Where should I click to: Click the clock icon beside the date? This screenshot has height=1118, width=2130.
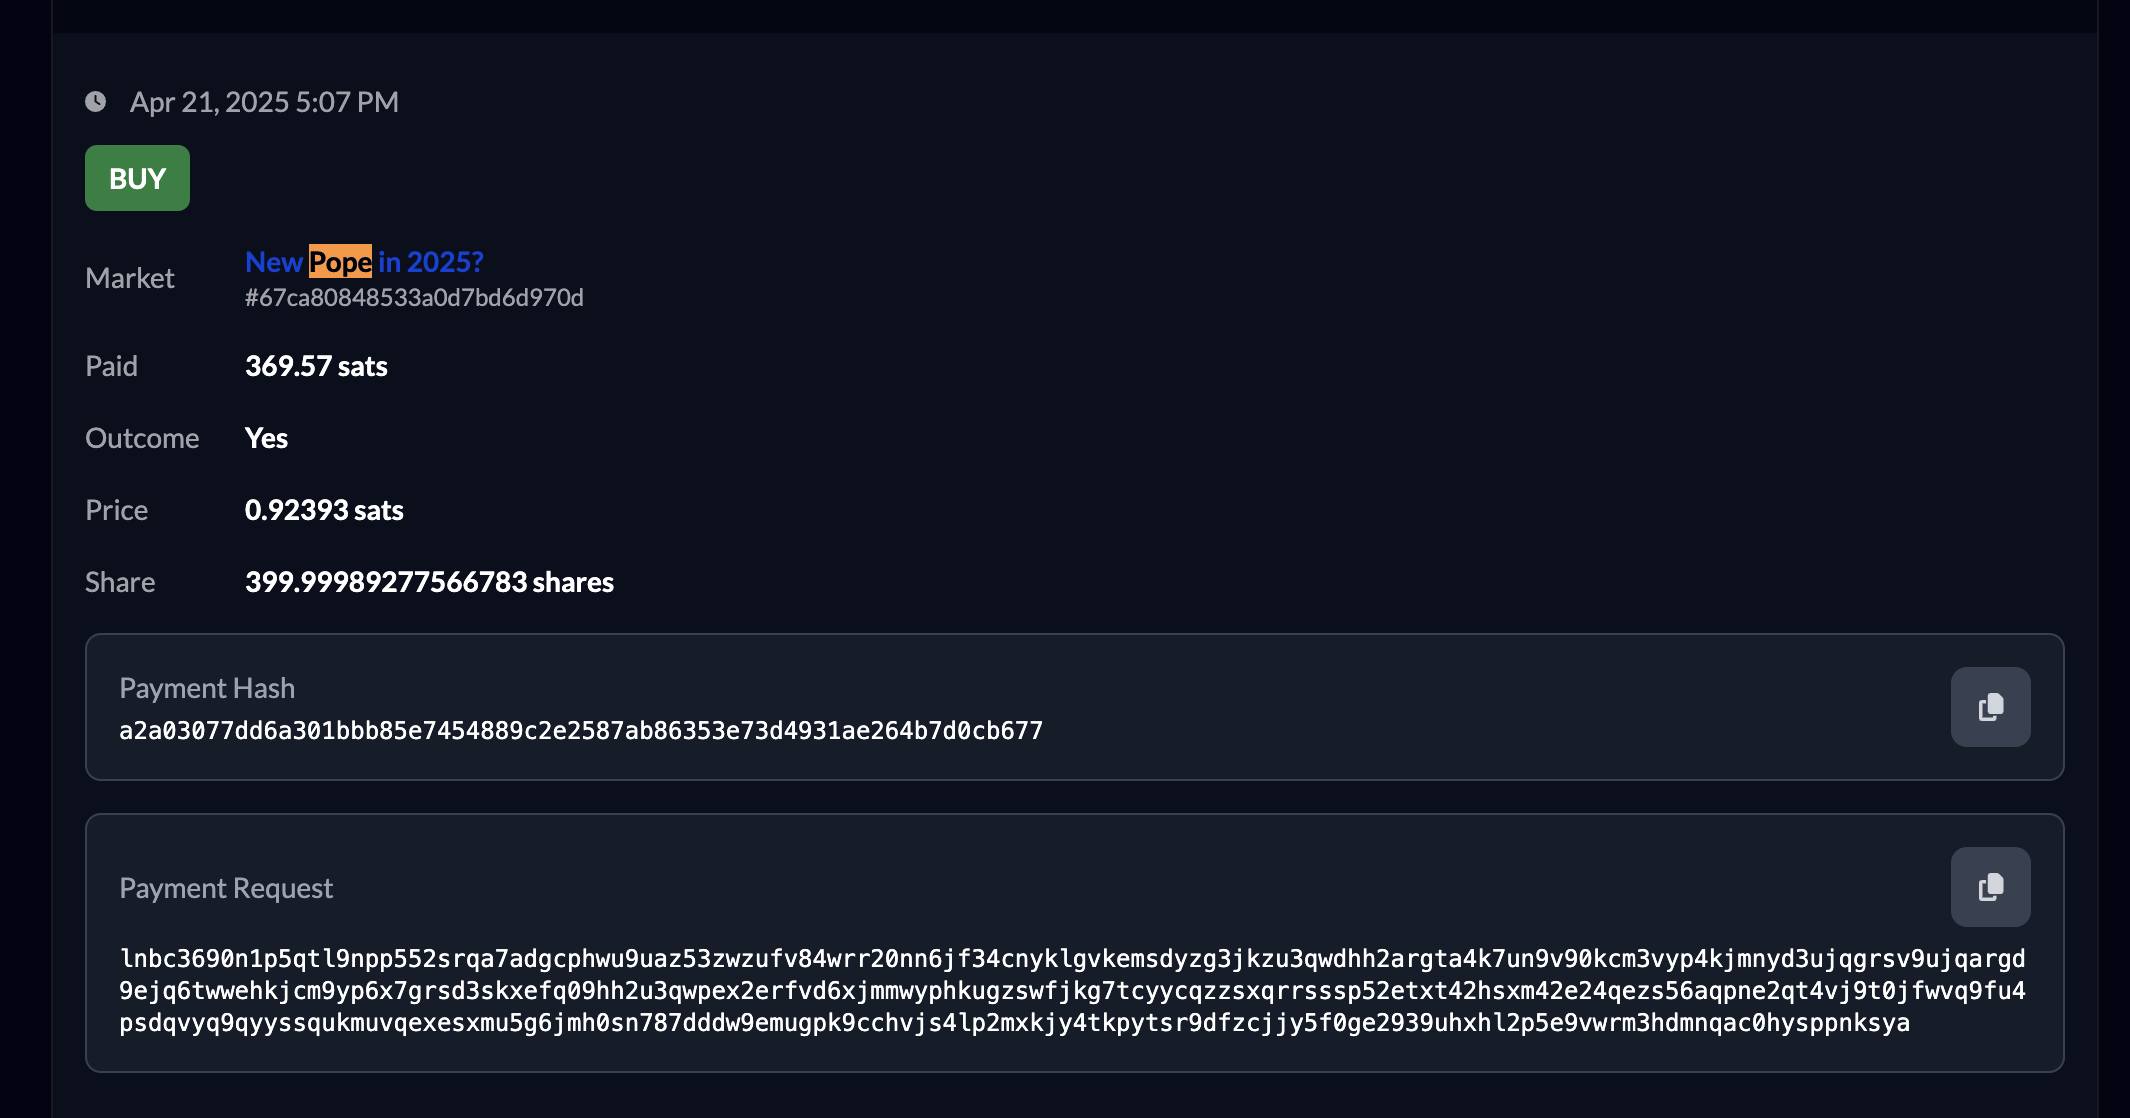tap(96, 101)
